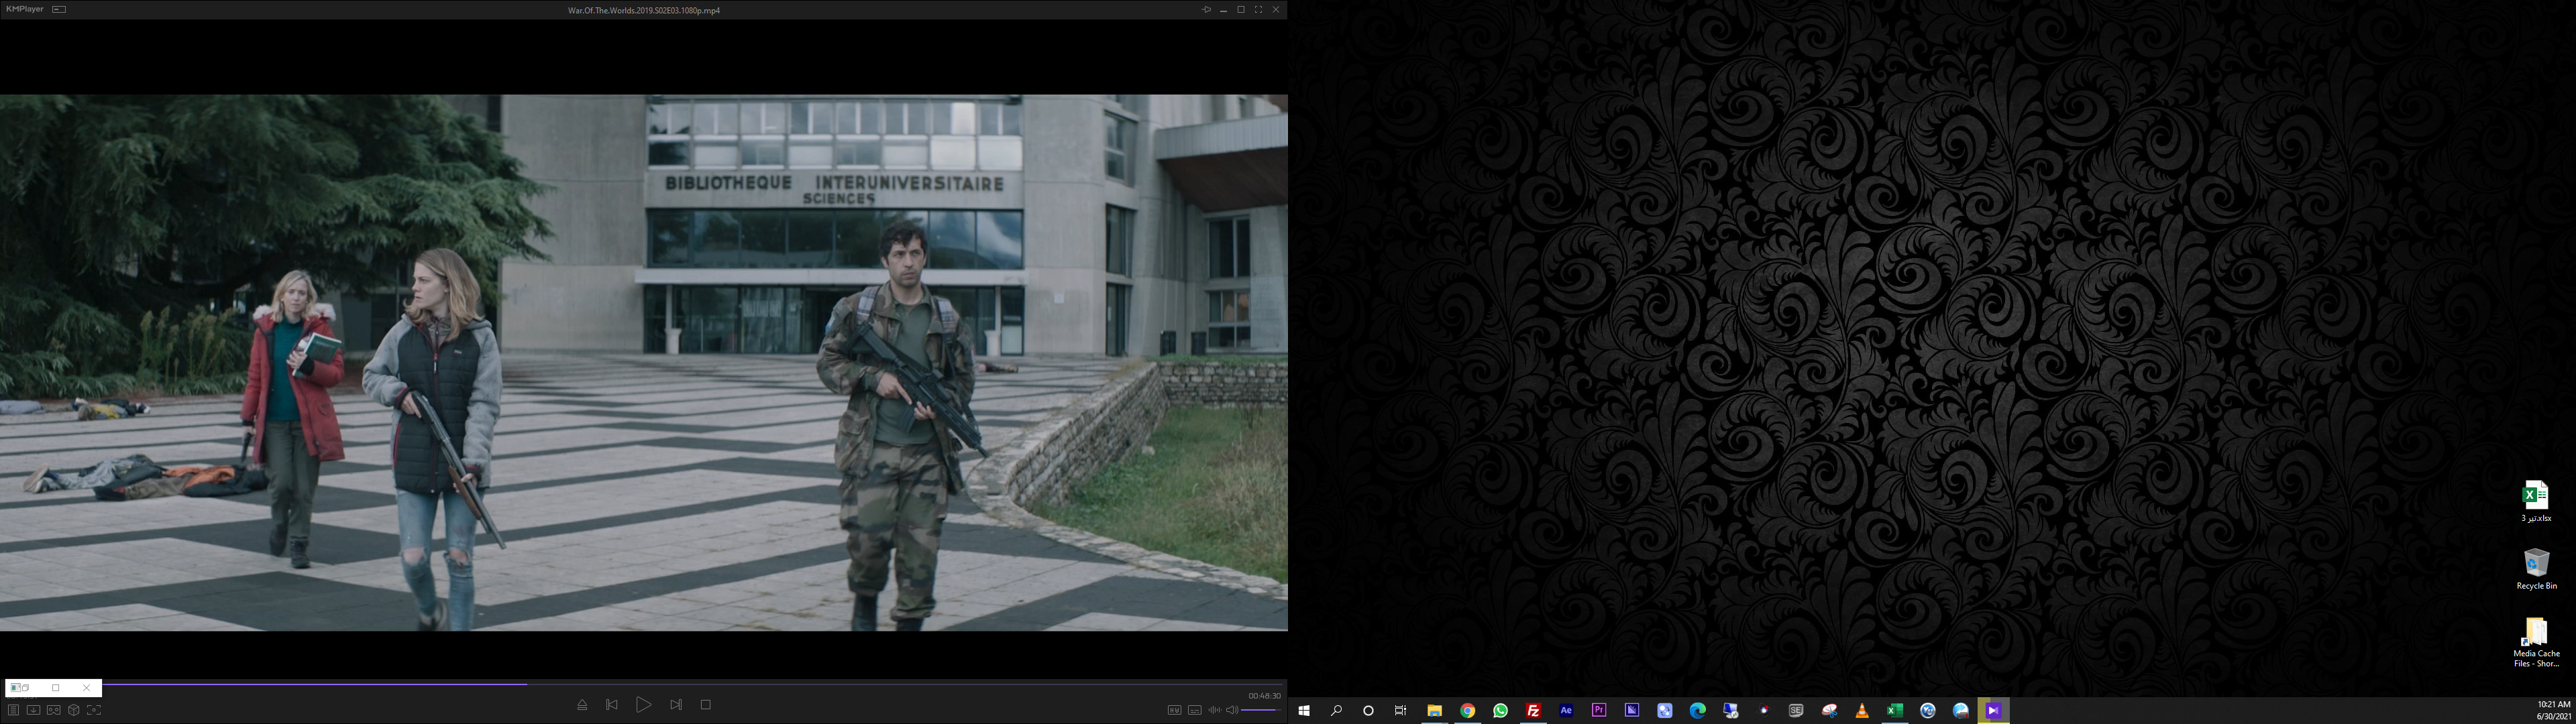Viewport: 2576px width, 724px height.
Task: Open the playlist panel icon
Action: (x=13, y=710)
